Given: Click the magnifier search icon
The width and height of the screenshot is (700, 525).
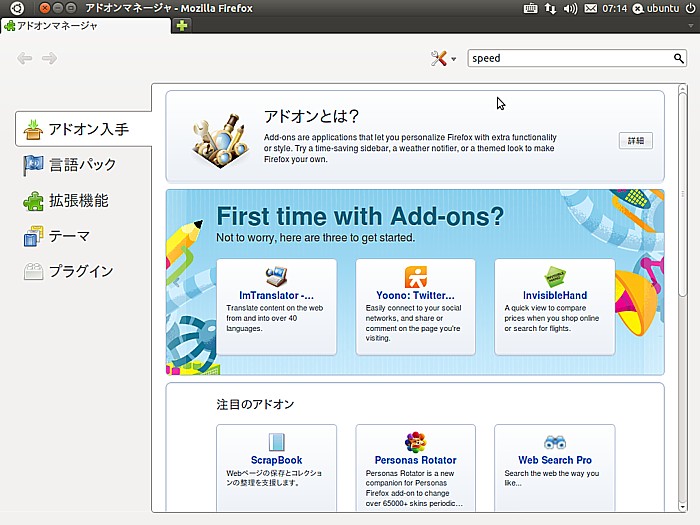Looking at the screenshot, I should (x=679, y=58).
